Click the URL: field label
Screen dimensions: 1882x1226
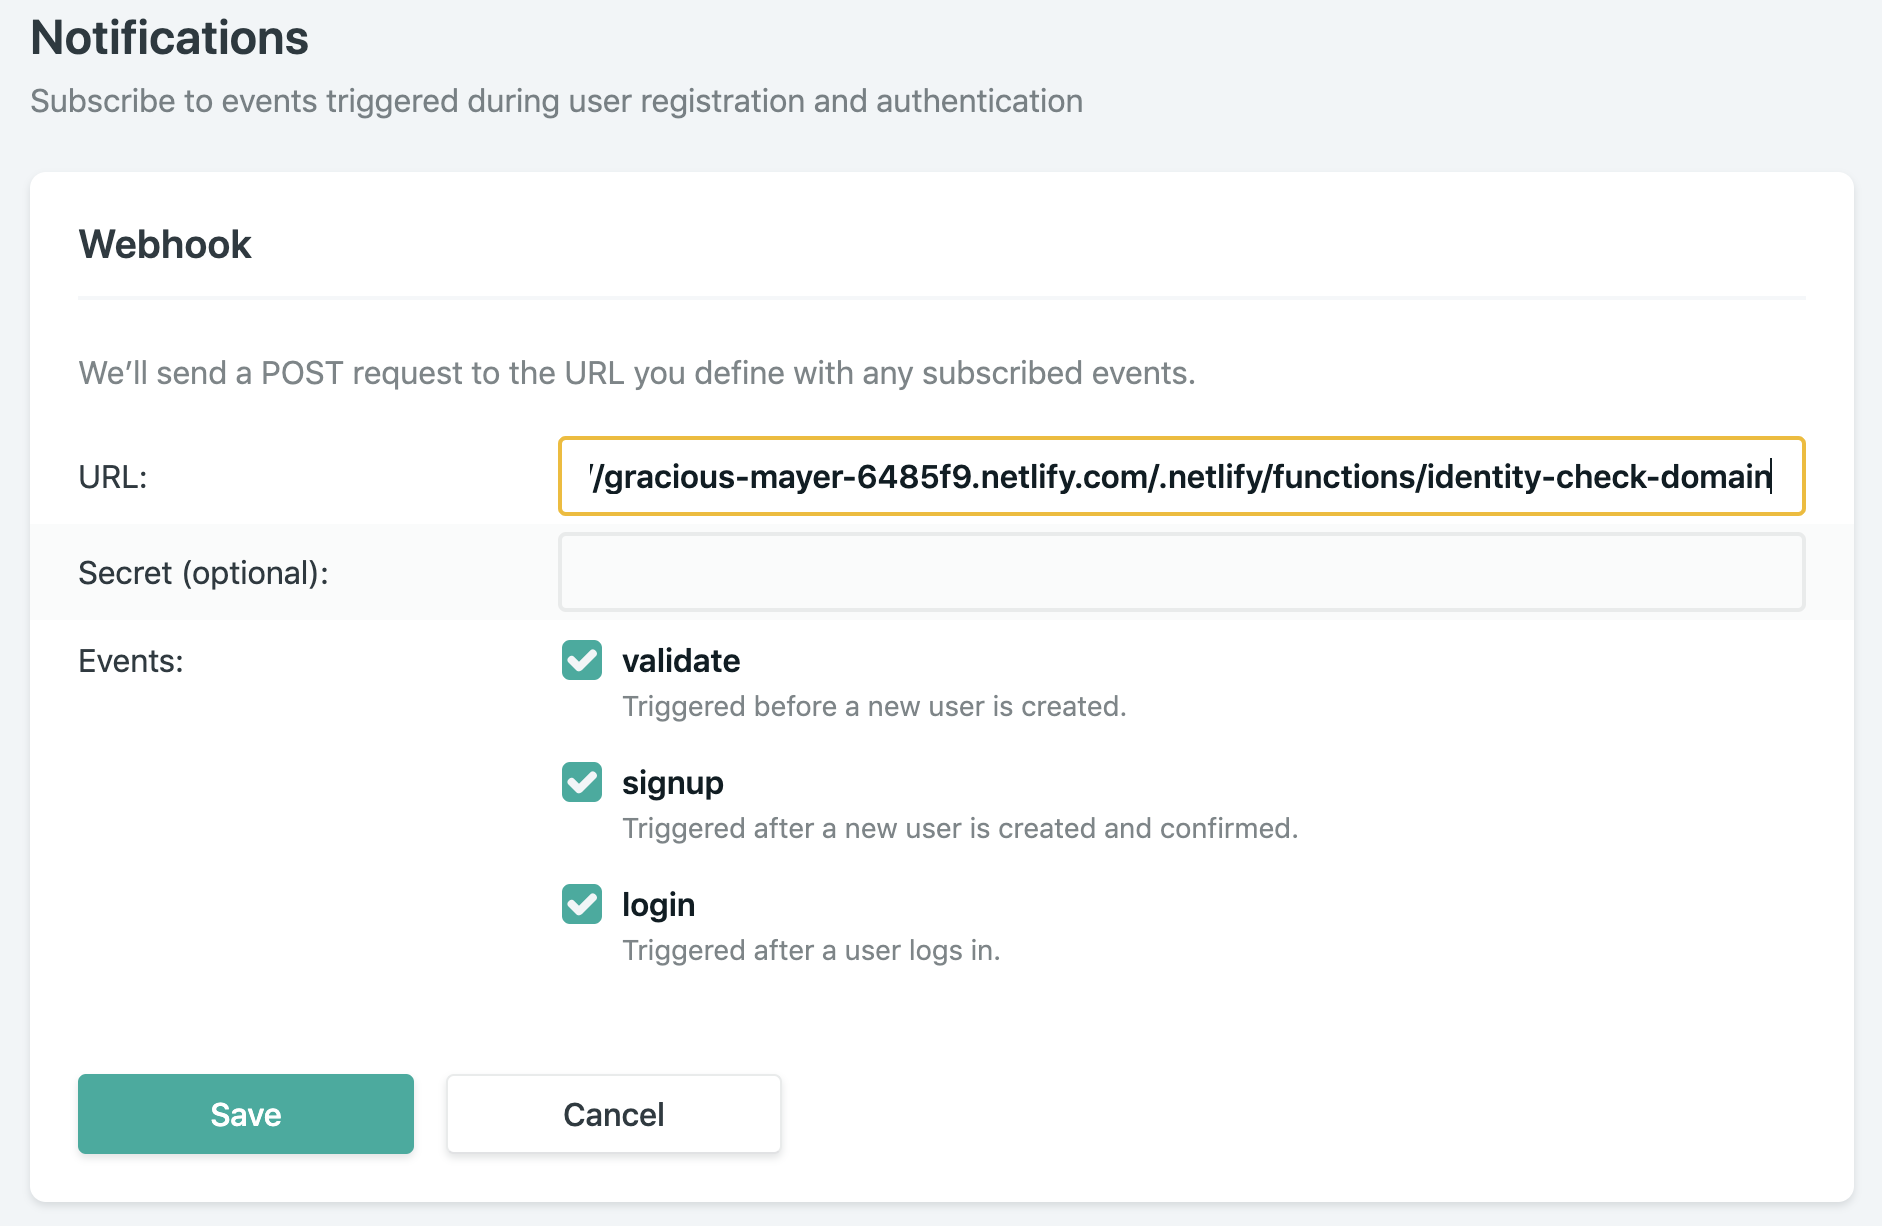[113, 477]
